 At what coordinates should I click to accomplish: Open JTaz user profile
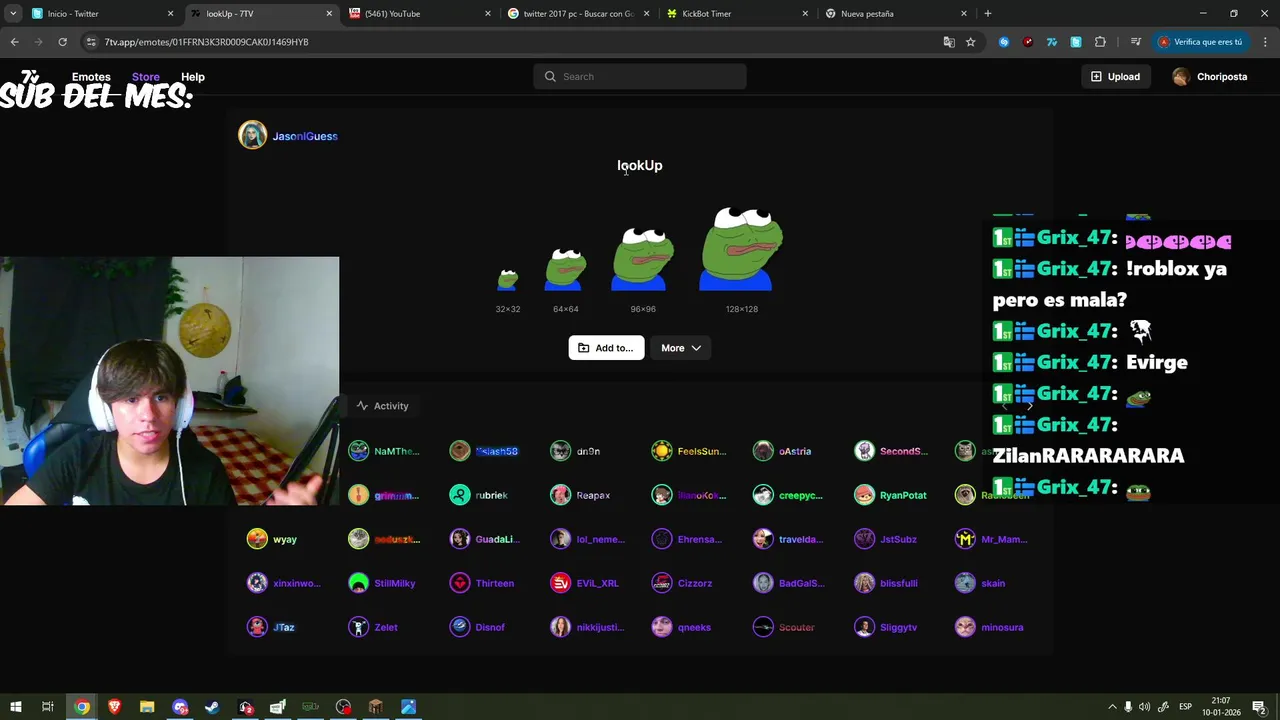271,627
